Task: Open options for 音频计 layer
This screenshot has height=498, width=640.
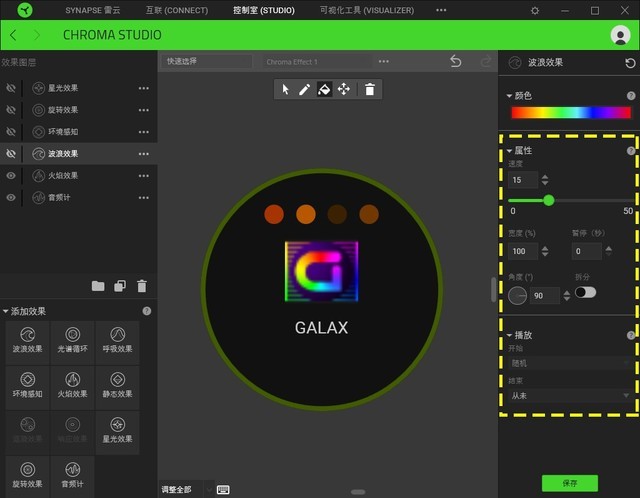Action: pos(144,198)
